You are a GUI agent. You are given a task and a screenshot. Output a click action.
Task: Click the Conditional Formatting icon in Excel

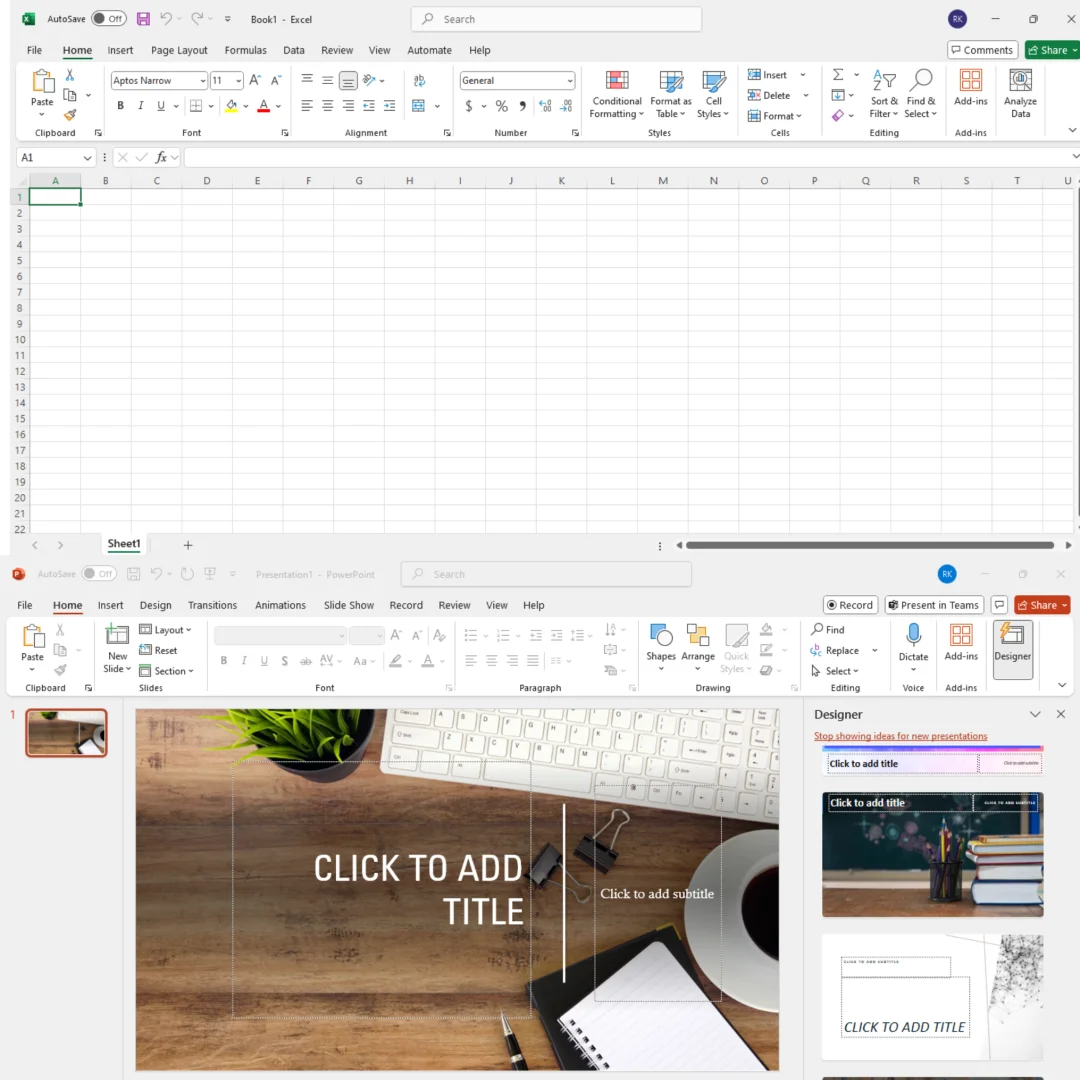(617, 83)
